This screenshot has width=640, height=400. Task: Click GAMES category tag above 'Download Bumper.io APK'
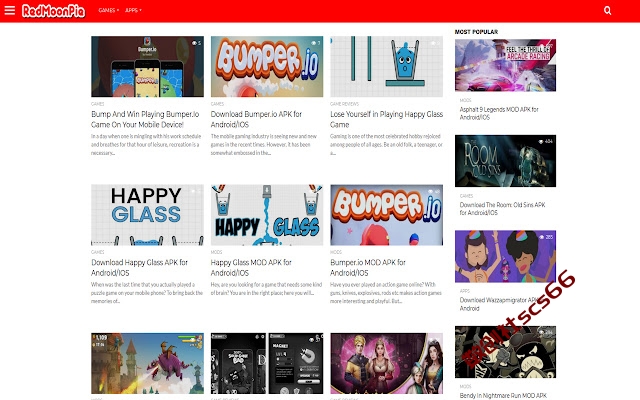coord(217,104)
